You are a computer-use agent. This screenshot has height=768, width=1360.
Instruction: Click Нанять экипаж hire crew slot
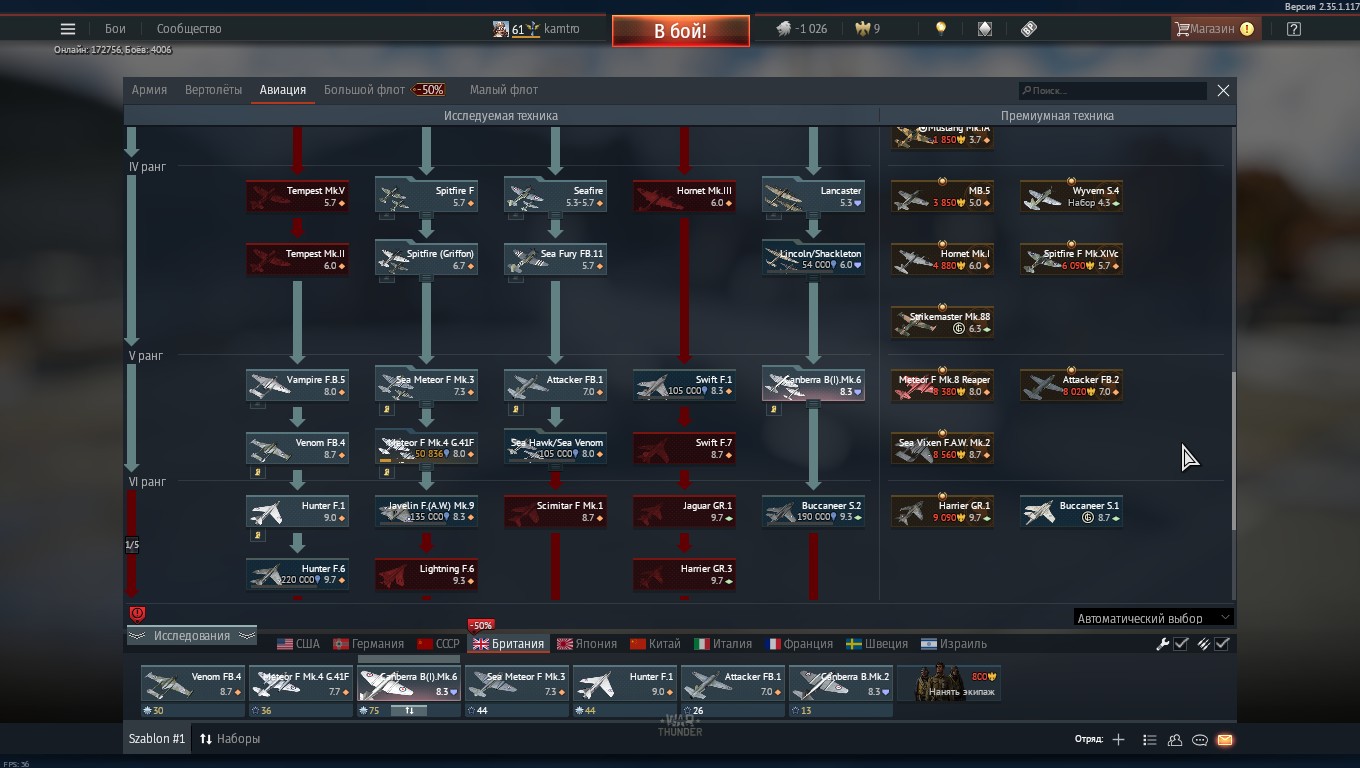pyautogui.click(x=949, y=685)
